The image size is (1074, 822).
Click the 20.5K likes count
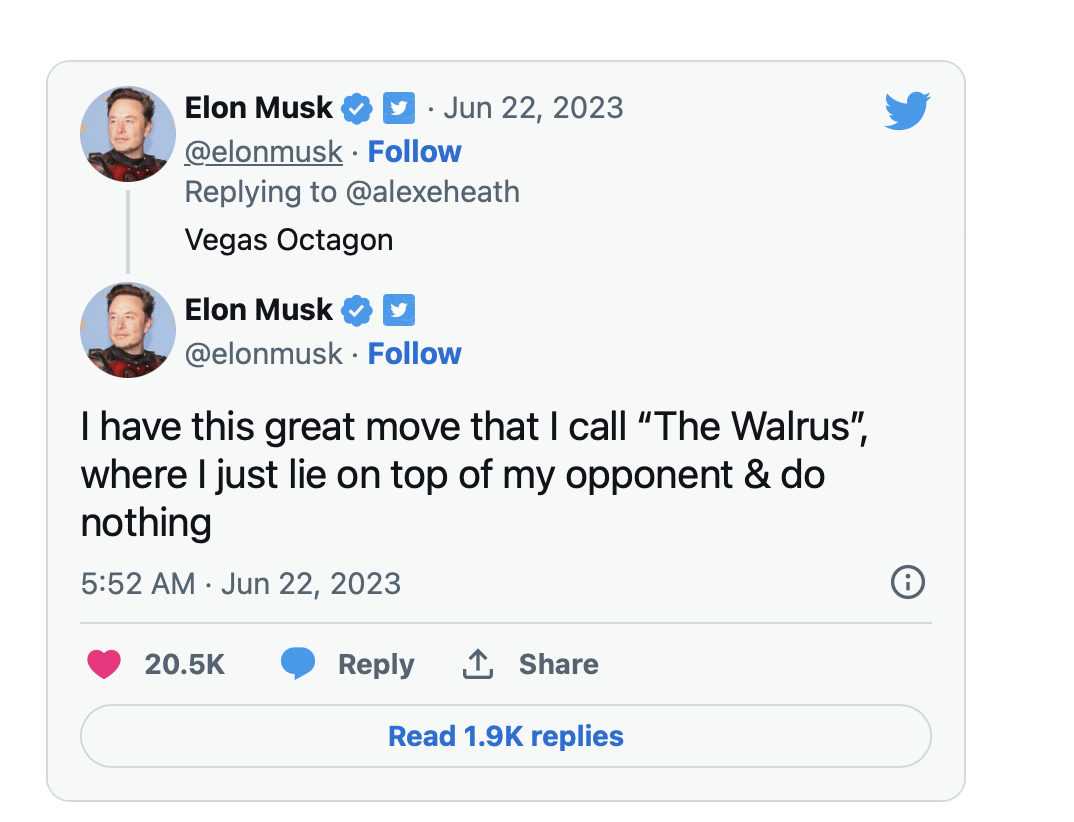coord(184,664)
